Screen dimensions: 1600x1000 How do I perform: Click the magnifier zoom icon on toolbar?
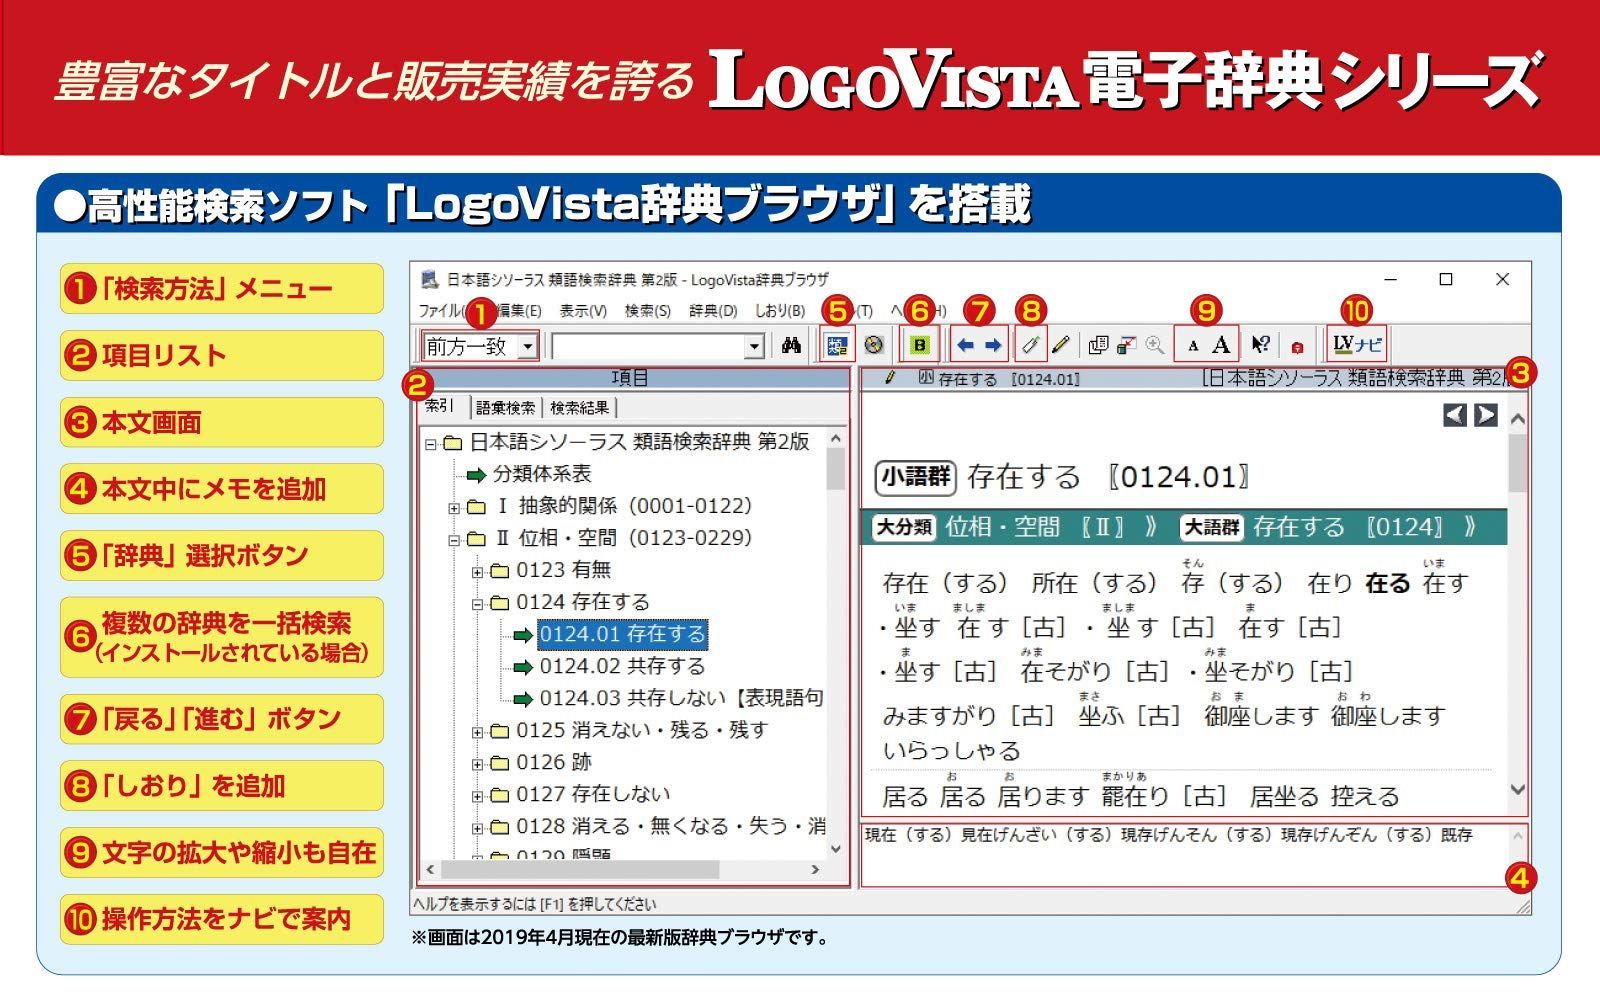1152,345
